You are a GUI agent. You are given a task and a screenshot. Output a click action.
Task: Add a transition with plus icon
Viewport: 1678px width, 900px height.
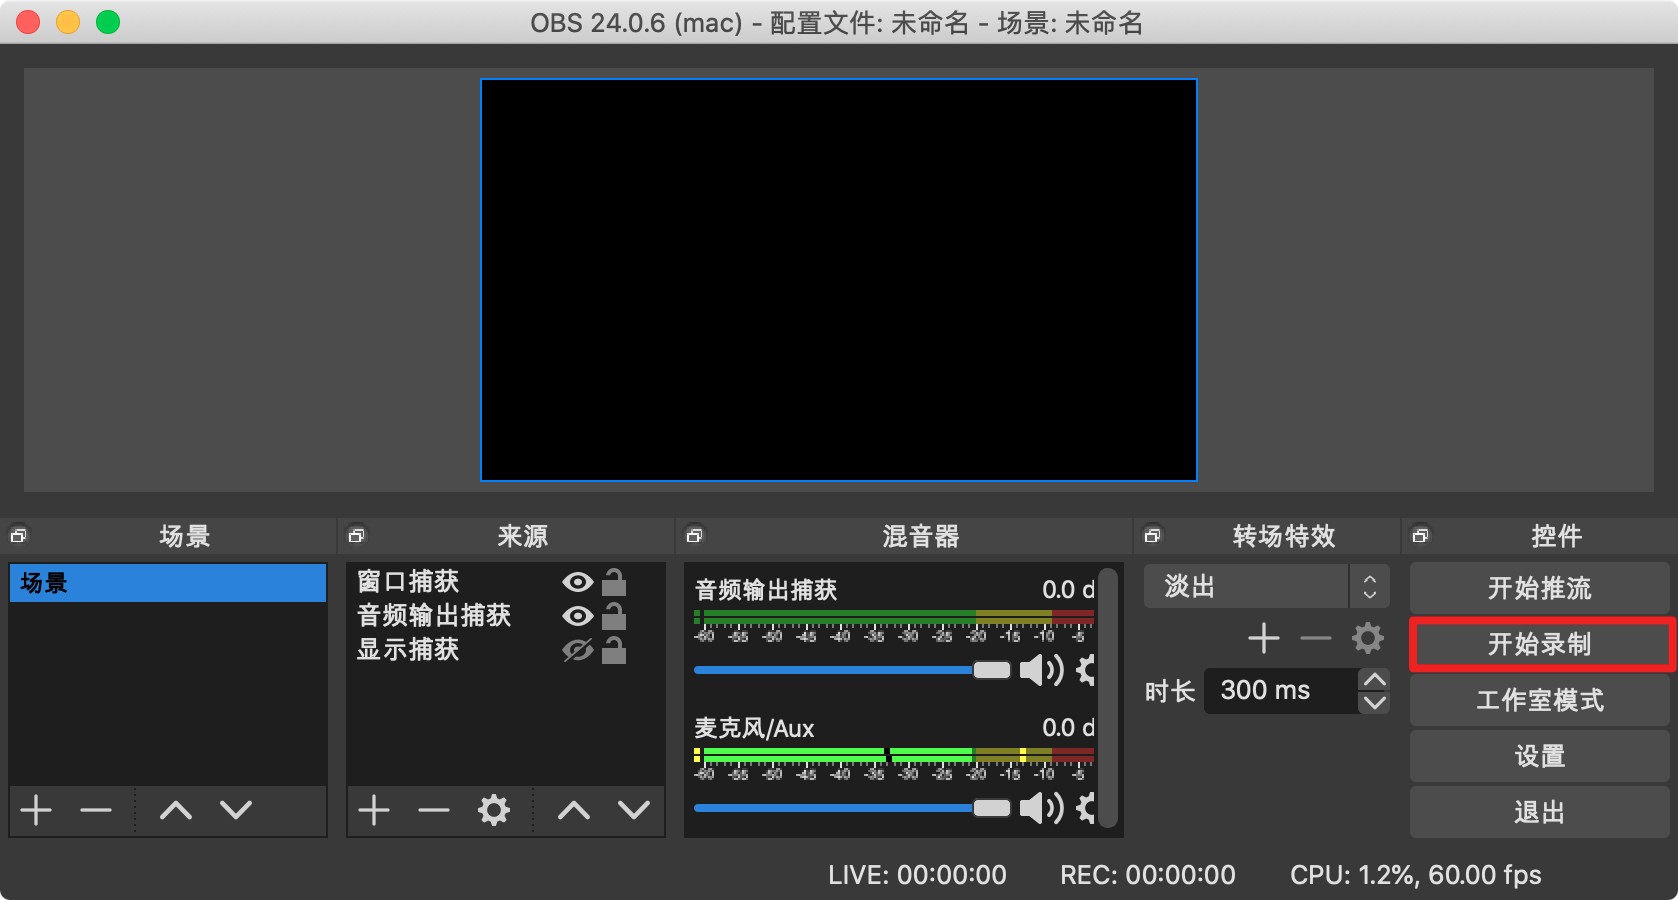click(x=1264, y=638)
